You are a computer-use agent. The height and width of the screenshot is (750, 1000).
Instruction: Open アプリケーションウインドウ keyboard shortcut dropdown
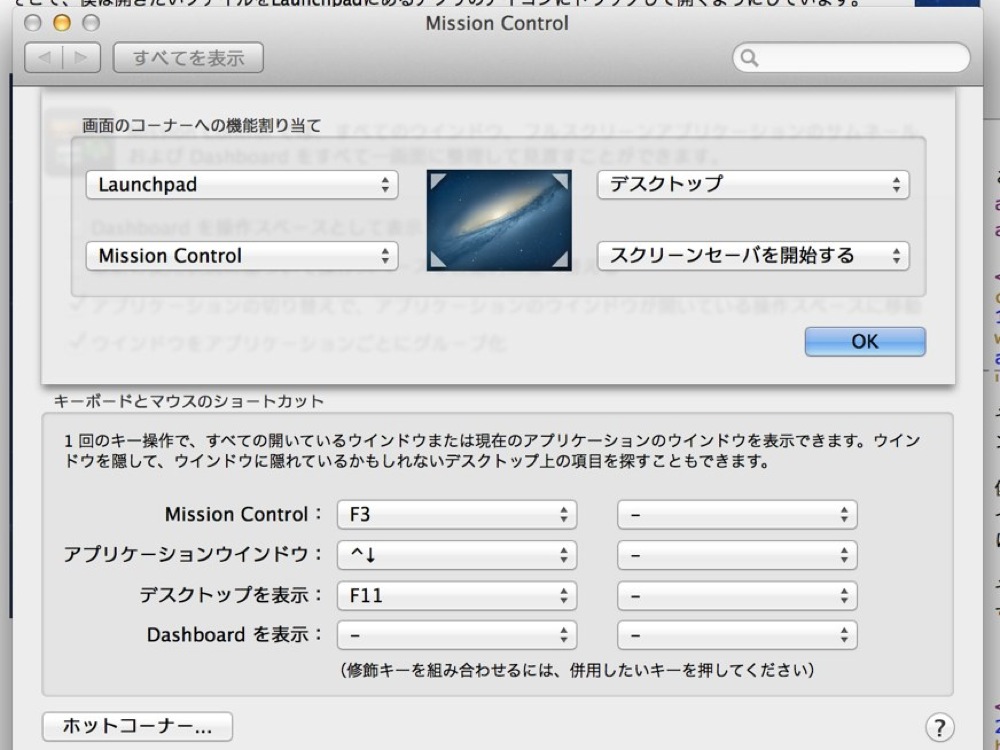click(x=457, y=555)
